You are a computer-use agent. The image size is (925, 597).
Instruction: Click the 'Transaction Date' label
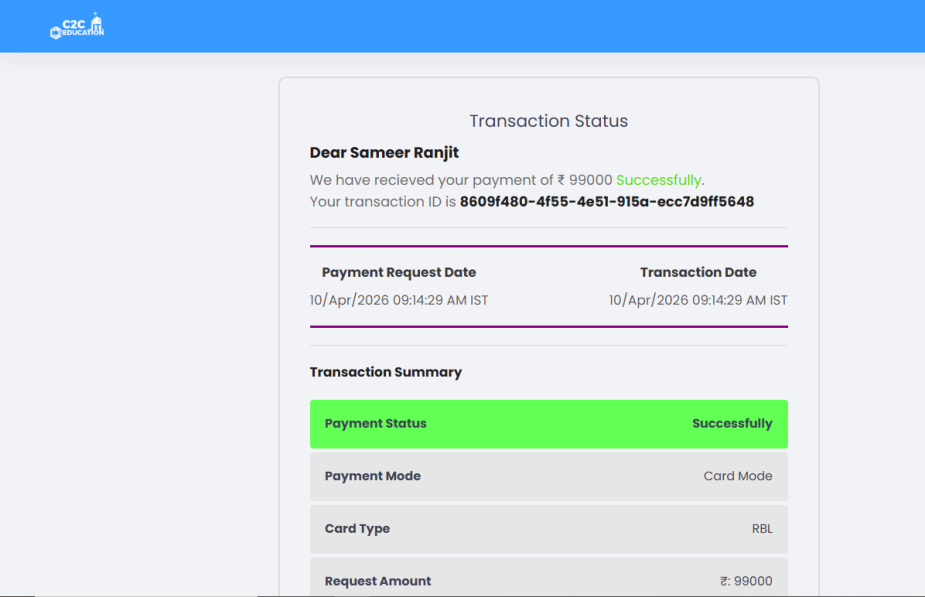[x=698, y=272]
